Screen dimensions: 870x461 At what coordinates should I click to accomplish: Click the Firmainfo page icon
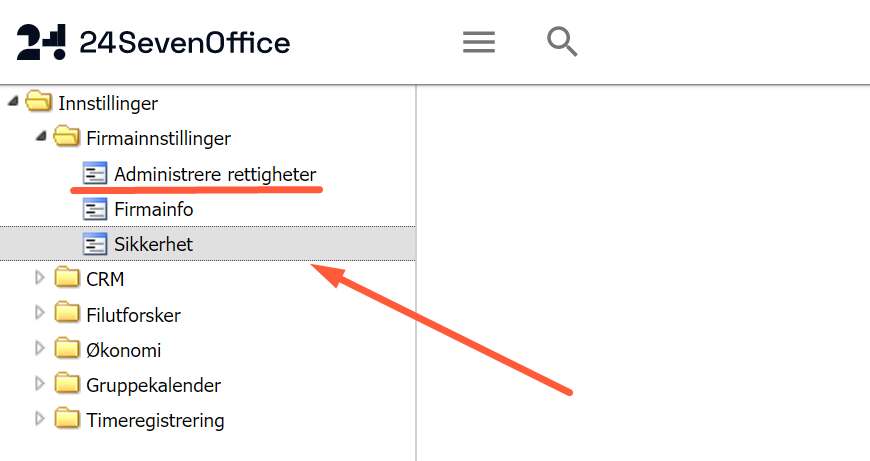[95, 209]
